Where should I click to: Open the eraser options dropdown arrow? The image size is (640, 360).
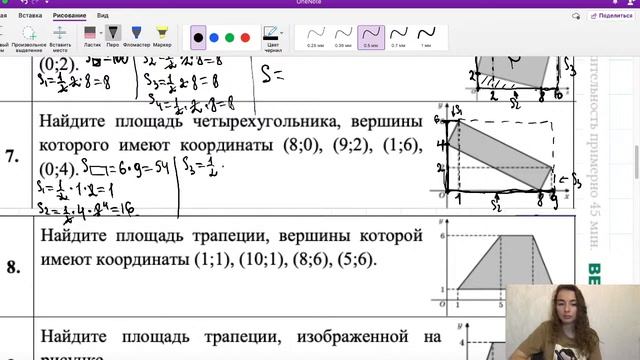click(x=101, y=33)
